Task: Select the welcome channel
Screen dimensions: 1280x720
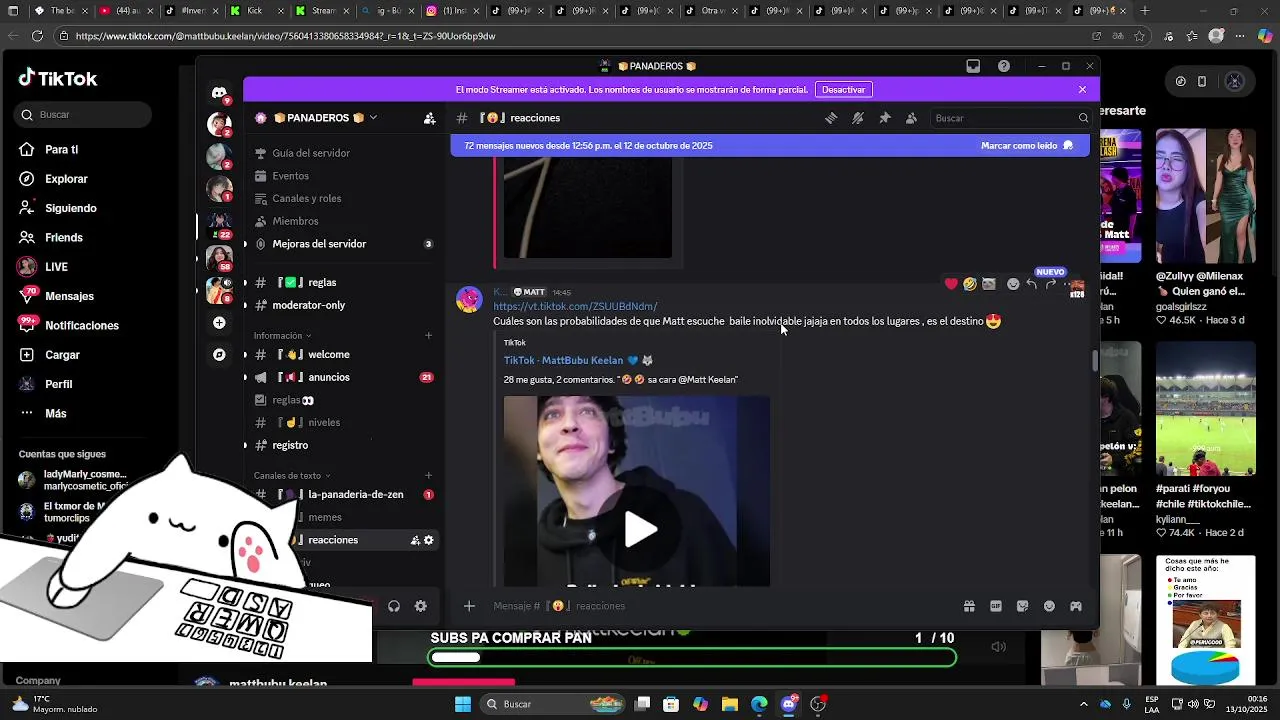Action: tap(340, 355)
